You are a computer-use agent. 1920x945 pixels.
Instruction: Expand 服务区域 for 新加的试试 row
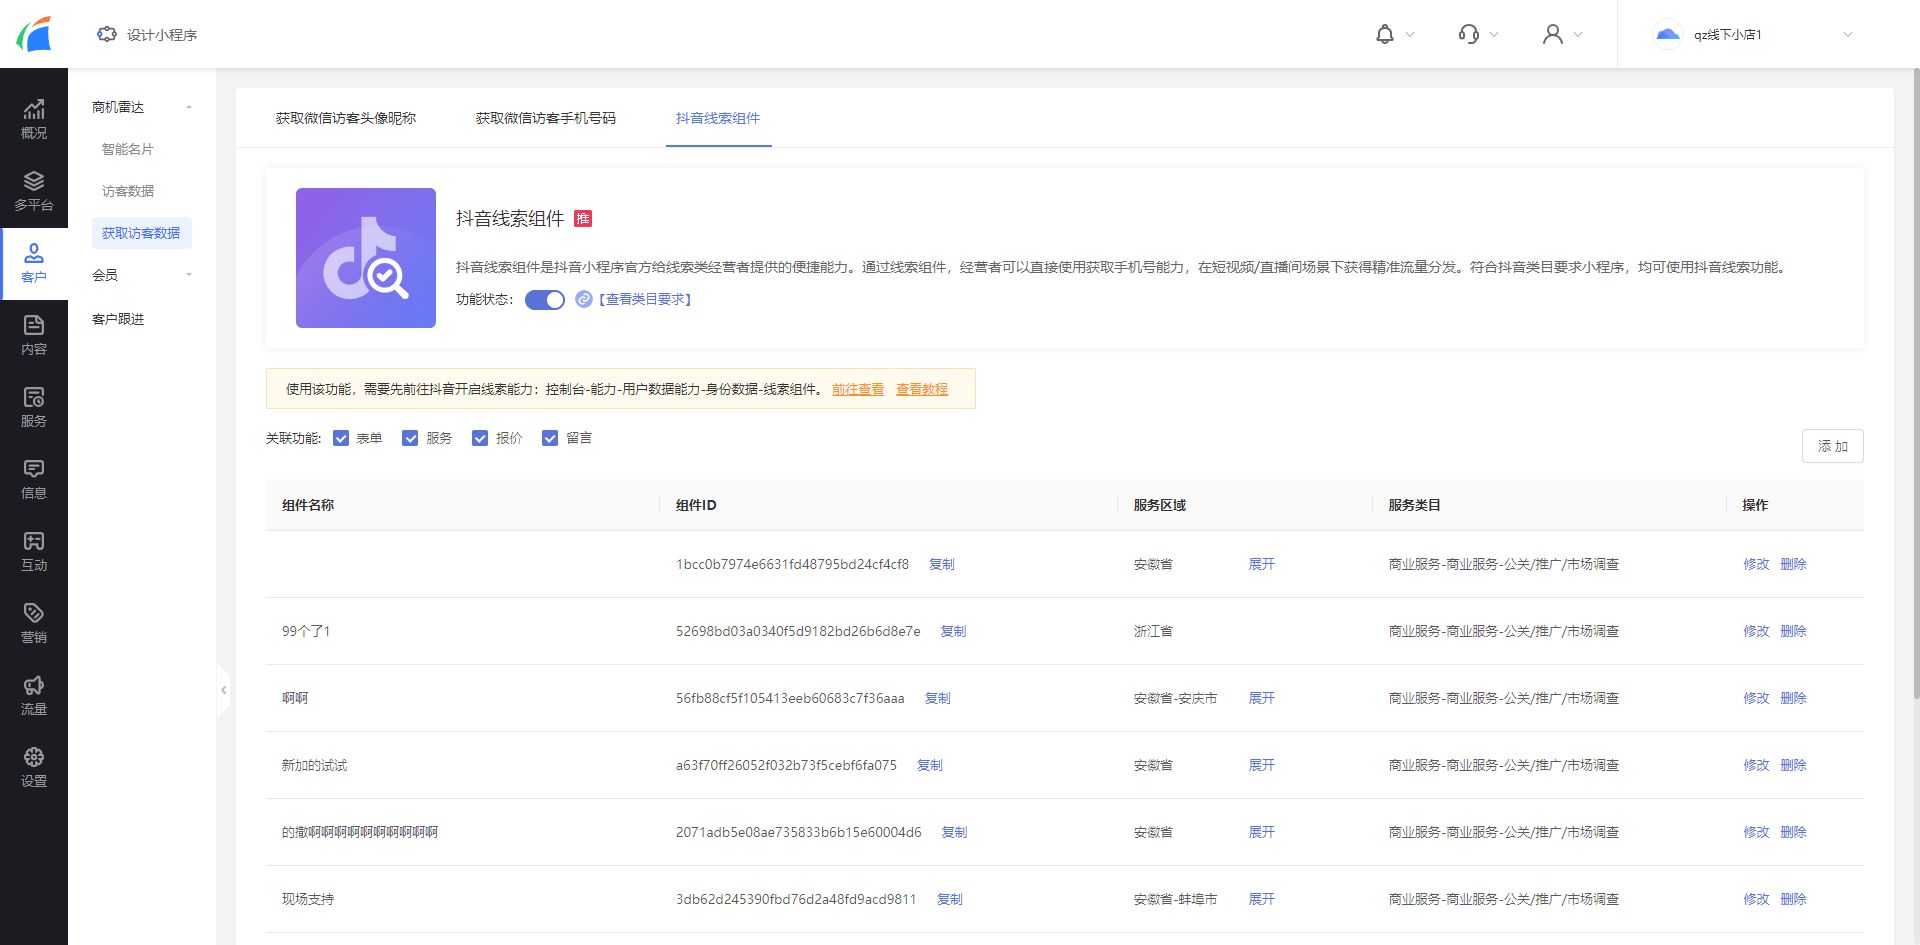click(x=1262, y=765)
